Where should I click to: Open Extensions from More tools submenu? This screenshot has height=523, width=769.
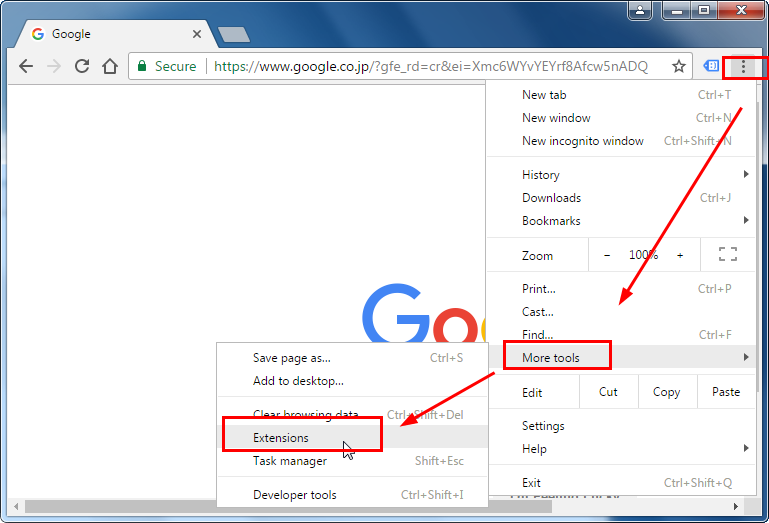(x=352, y=437)
